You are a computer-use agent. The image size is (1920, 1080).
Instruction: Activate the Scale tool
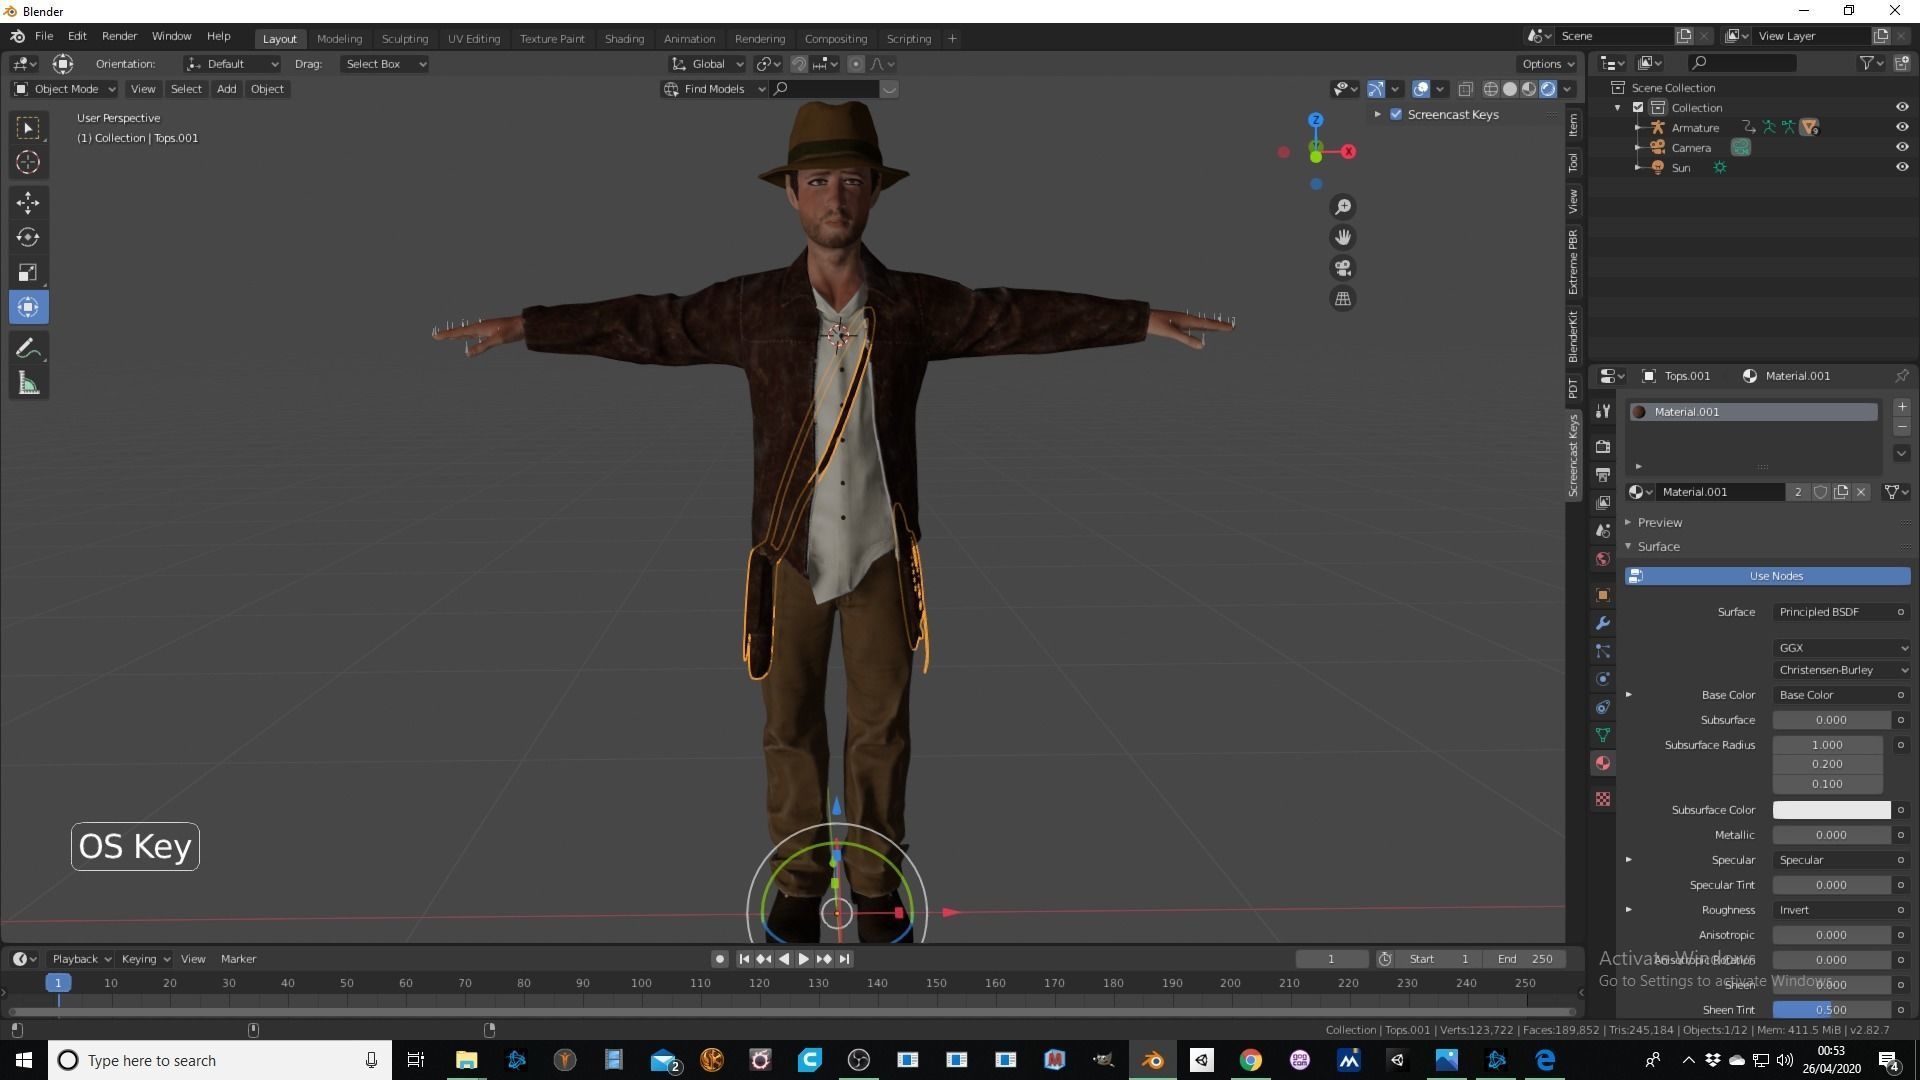pos(28,273)
